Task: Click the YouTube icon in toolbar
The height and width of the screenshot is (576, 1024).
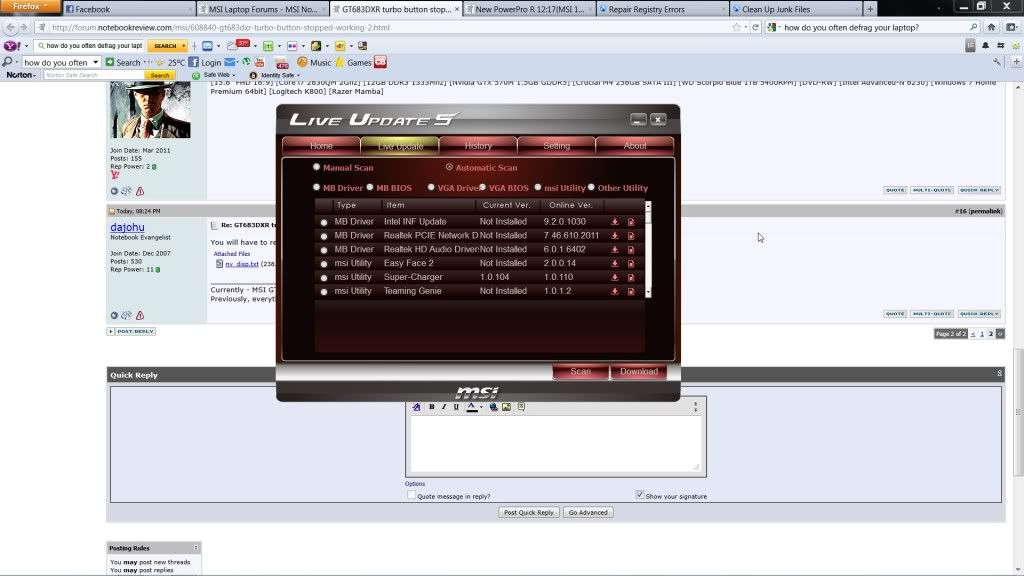Action: coord(259,62)
